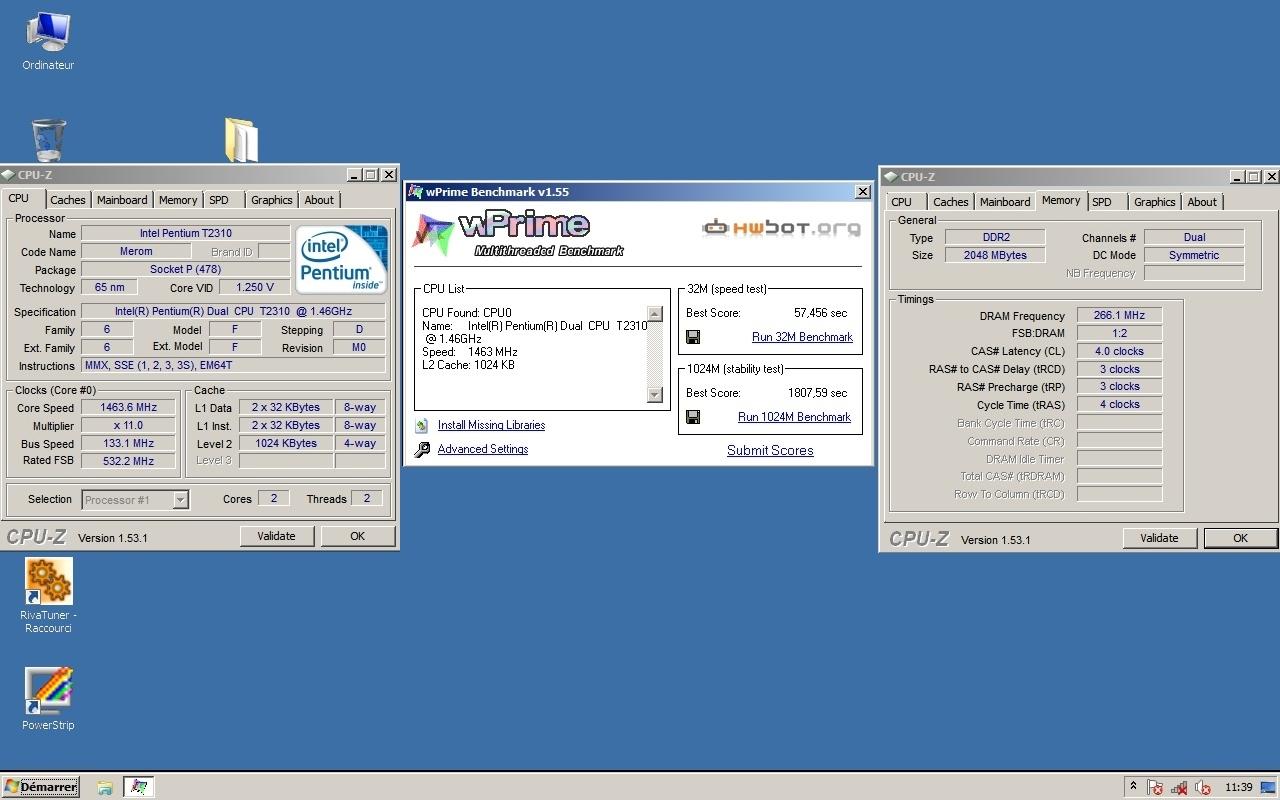Click OK in right CPU-Z Memory window
The width and height of the screenshot is (1280, 800).
coord(1240,538)
